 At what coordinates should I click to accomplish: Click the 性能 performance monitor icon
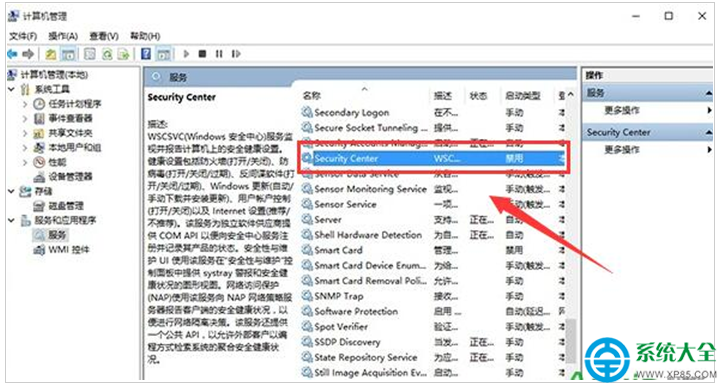40,162
